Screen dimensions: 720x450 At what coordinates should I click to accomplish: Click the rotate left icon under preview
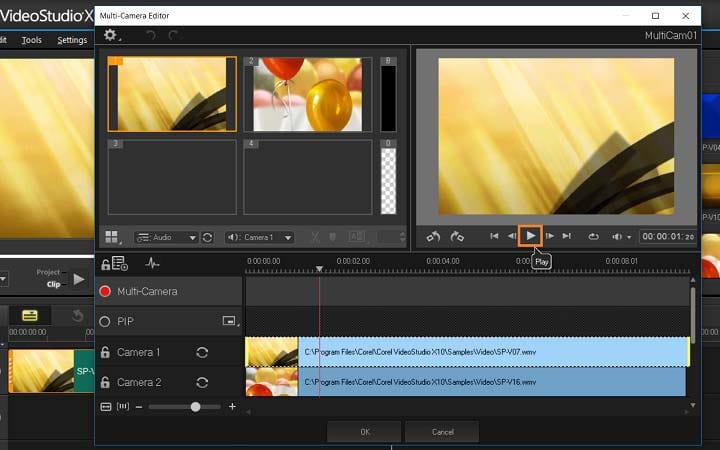[x=433, y=236]
